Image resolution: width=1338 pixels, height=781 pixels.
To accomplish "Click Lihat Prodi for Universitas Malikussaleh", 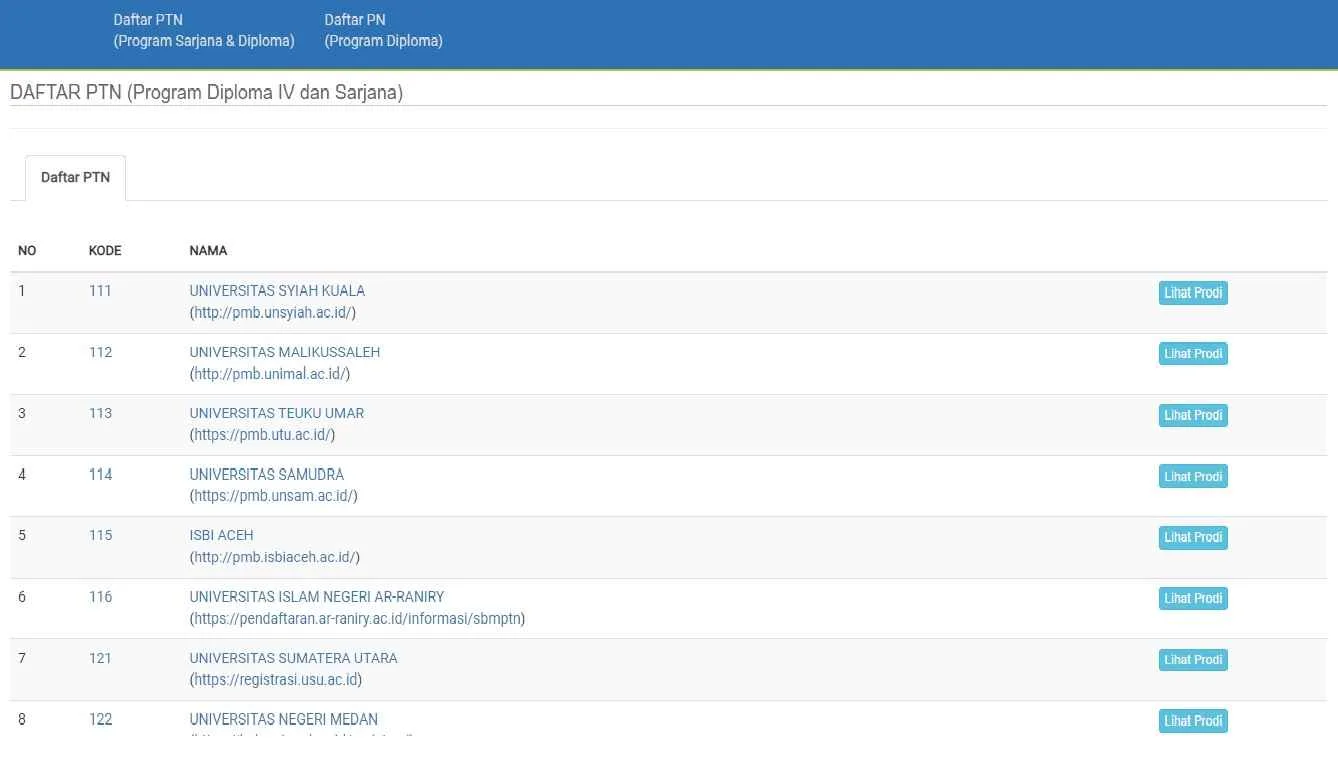I will 1192,354.
